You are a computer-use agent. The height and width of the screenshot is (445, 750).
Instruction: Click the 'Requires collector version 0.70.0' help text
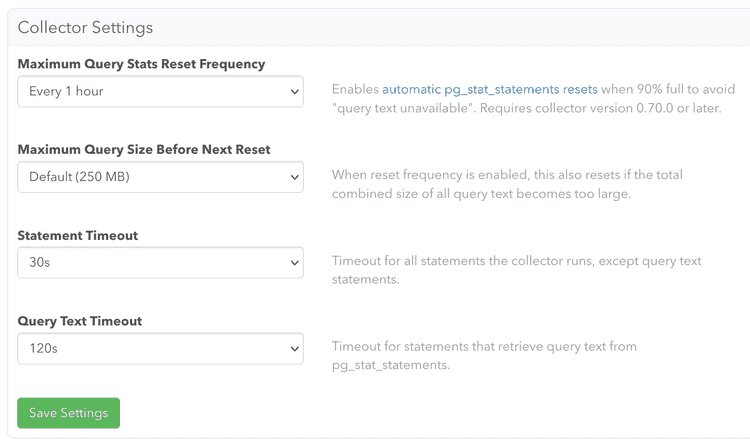coord(600,108)
